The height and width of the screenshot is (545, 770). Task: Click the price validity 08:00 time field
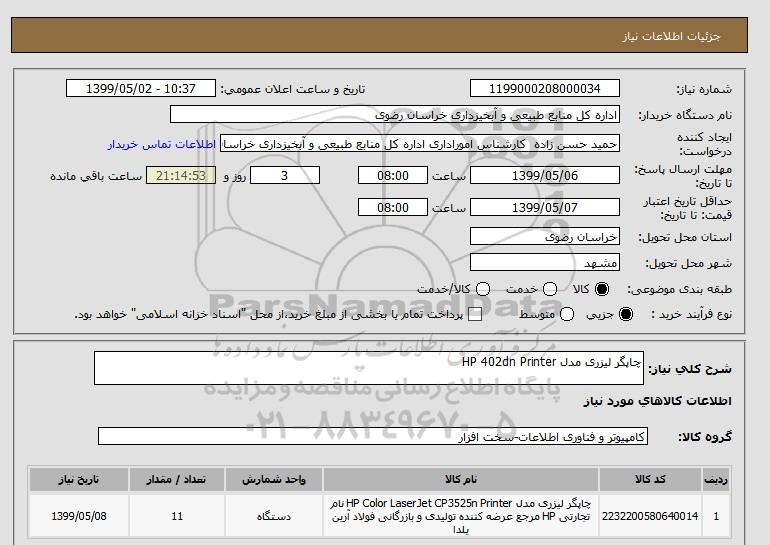(x=393, y=207)
